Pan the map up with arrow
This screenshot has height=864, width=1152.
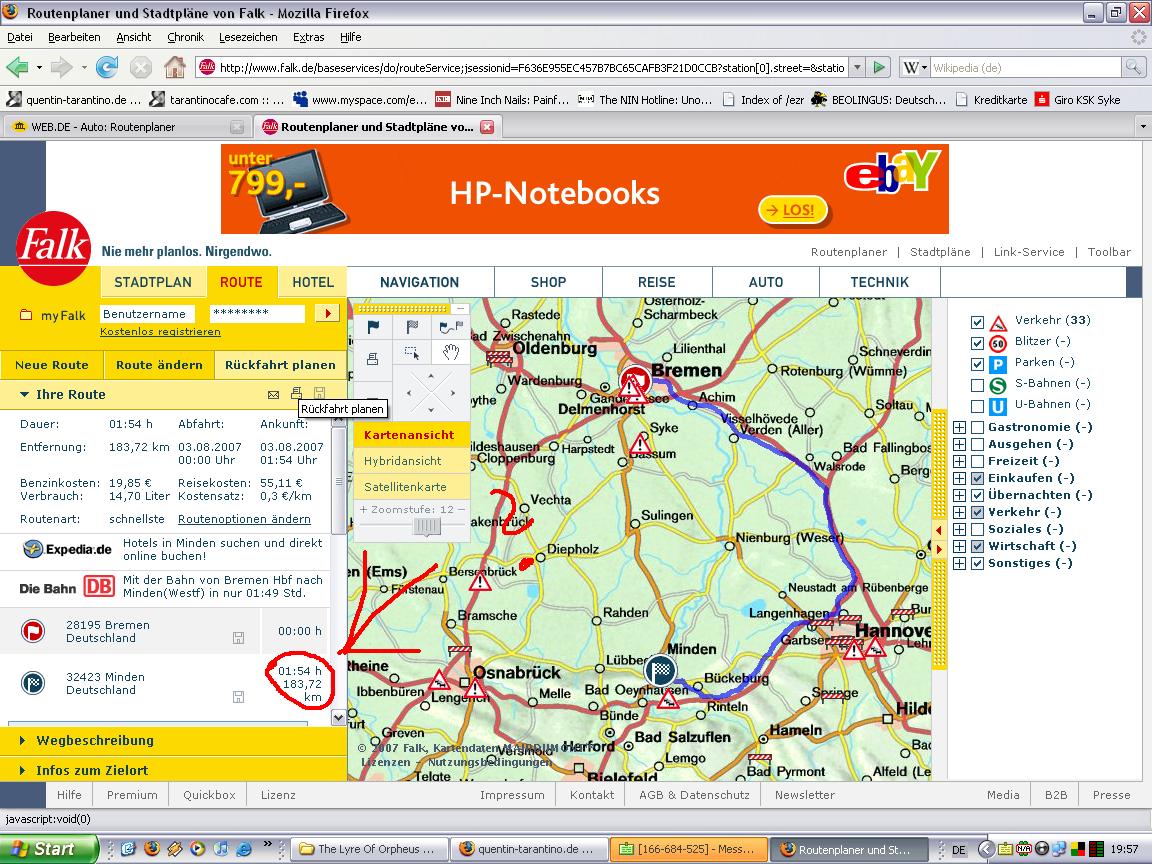[431, 375]
